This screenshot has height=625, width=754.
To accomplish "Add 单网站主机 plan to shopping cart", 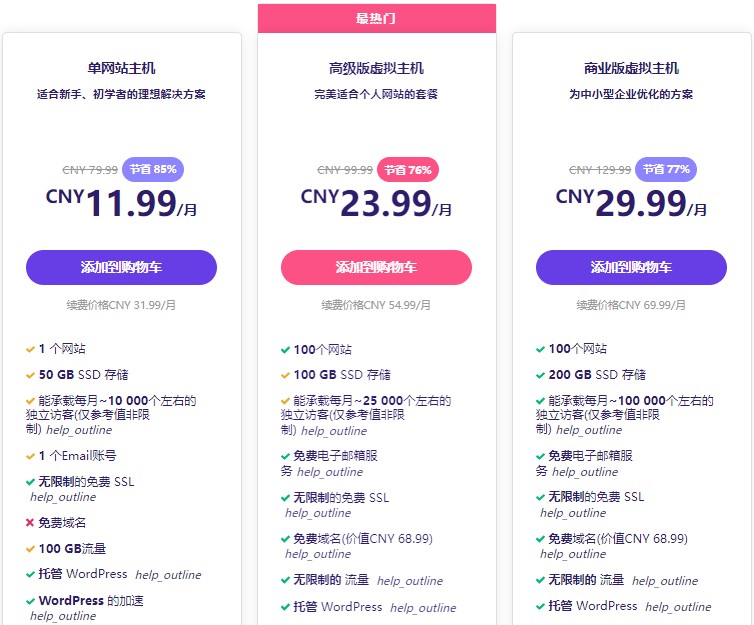I will (x=121, y=268).
